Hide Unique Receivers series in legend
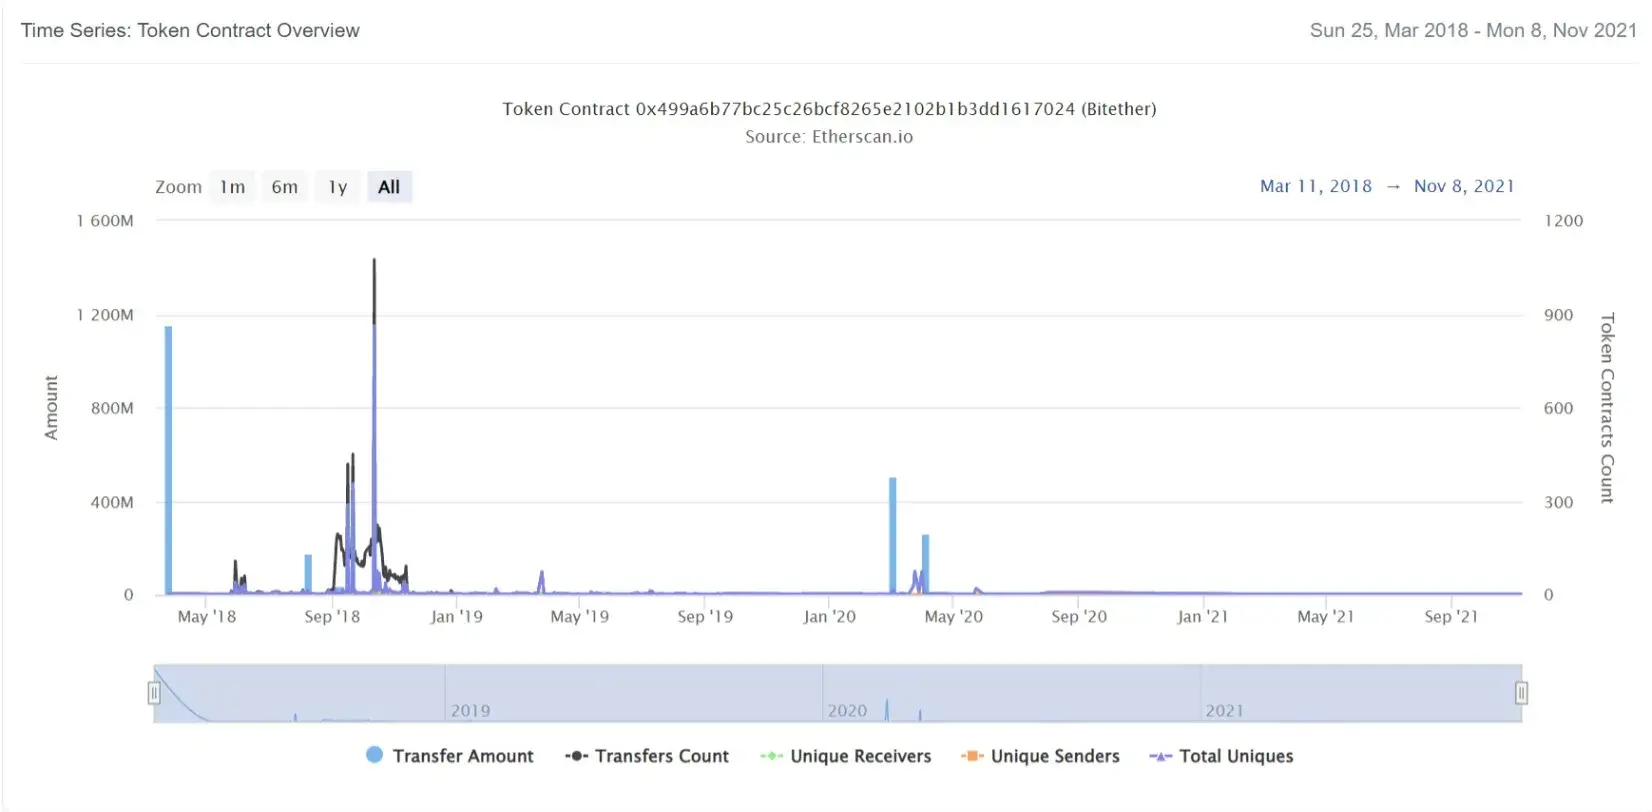This screenshot has height=812, width=1652. point(845,756)
